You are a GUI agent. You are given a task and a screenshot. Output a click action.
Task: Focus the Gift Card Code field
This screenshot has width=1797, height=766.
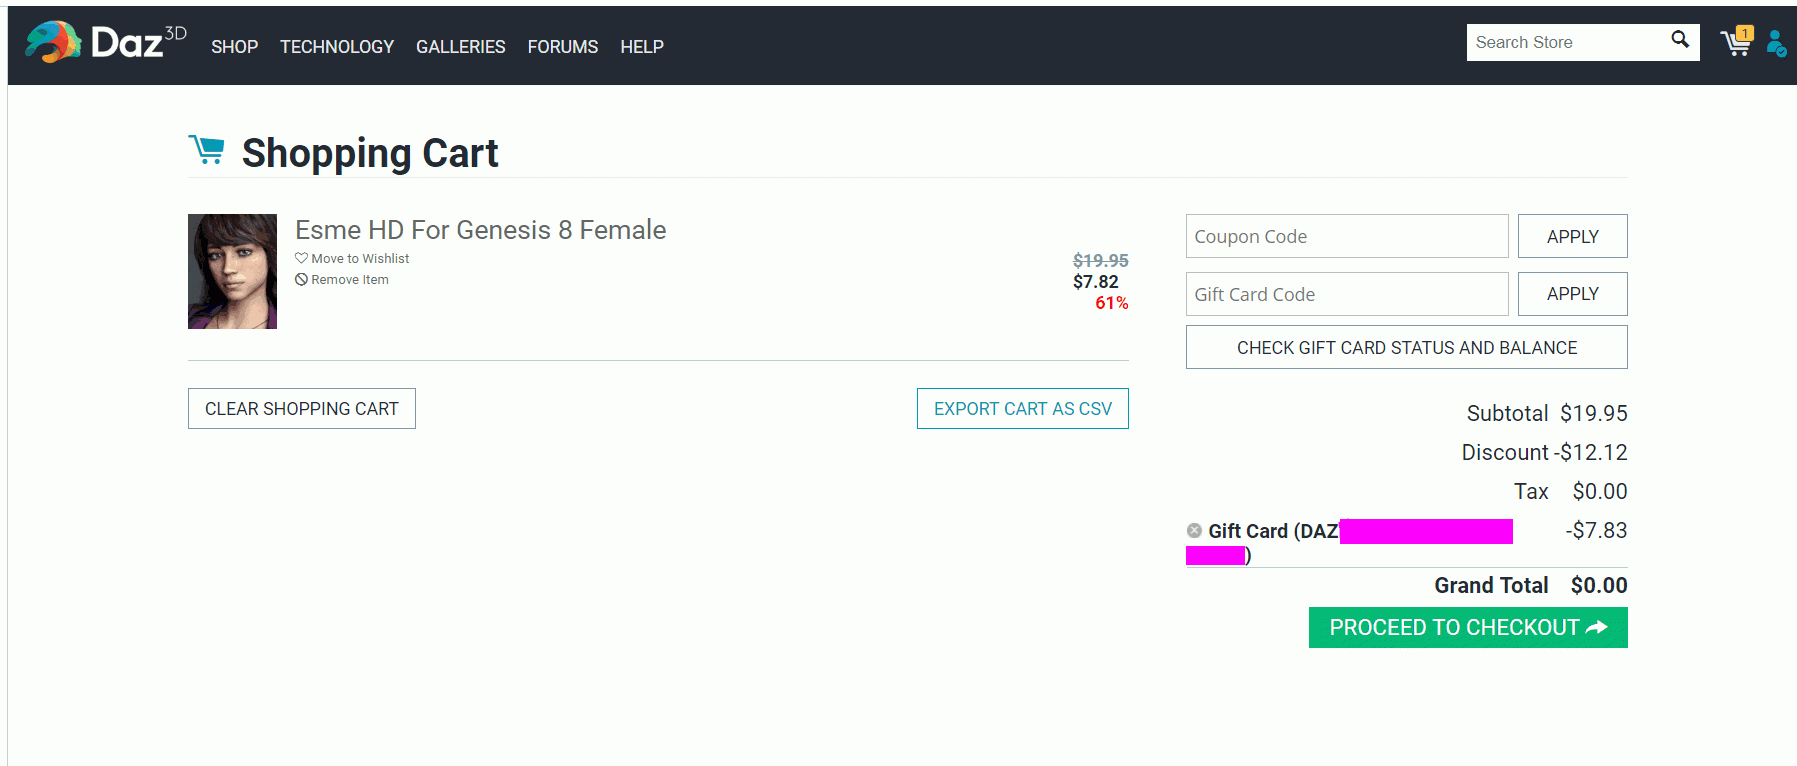click(x=1346, y=295)
